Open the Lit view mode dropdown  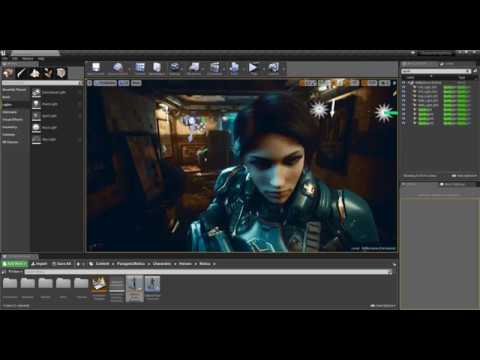pos(124,83)
